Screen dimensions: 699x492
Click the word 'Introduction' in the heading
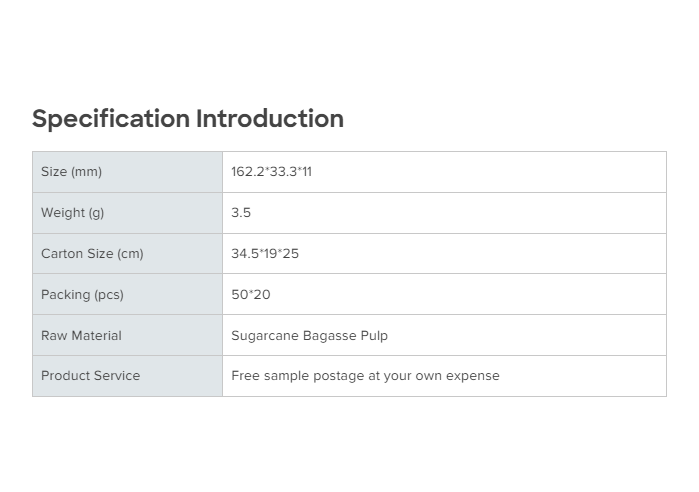(x=270, y=119)
